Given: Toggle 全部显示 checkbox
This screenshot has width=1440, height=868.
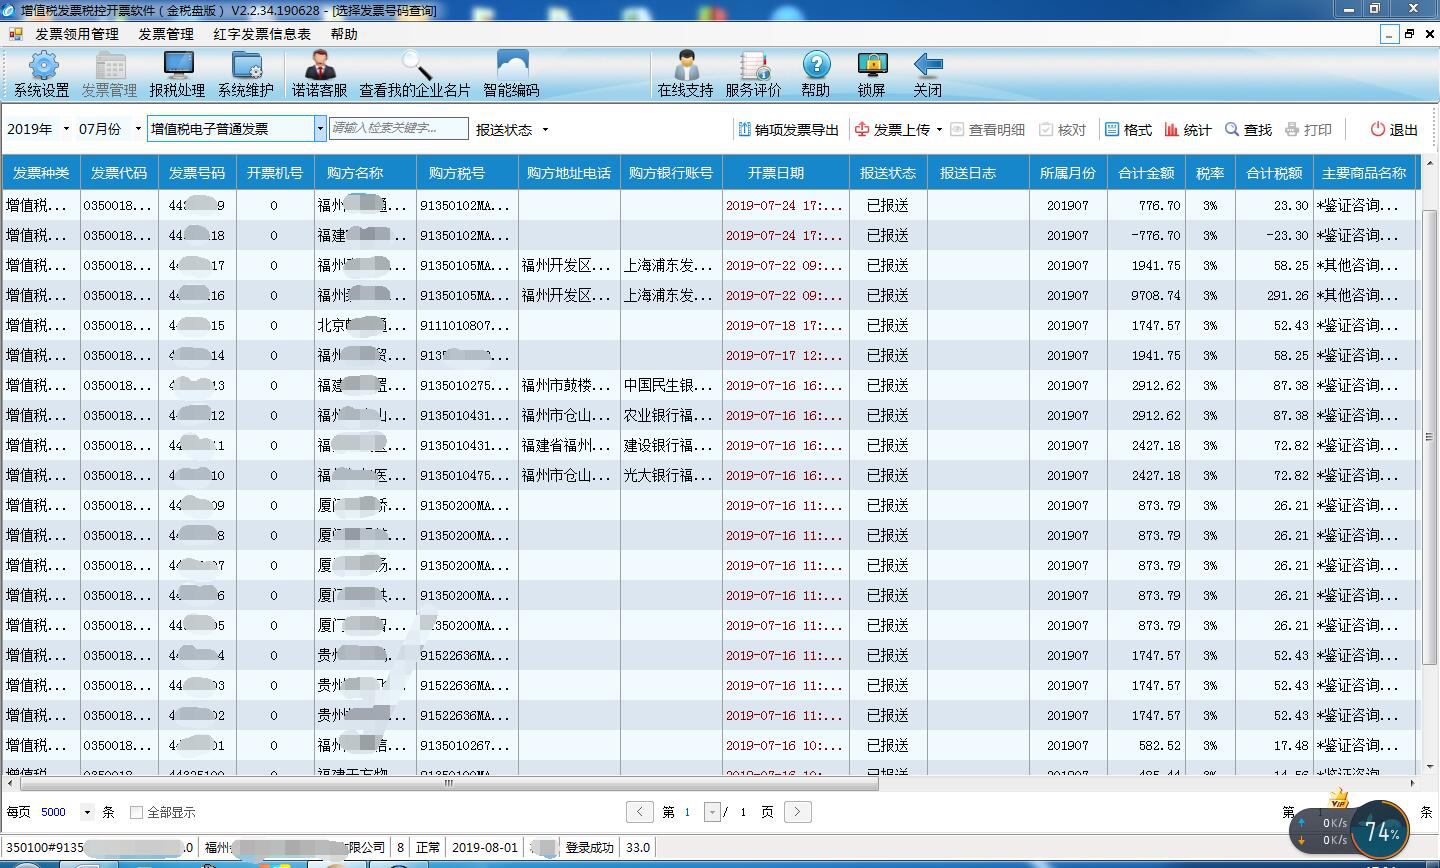Looking at the screenshot, I should click(137, 813).
